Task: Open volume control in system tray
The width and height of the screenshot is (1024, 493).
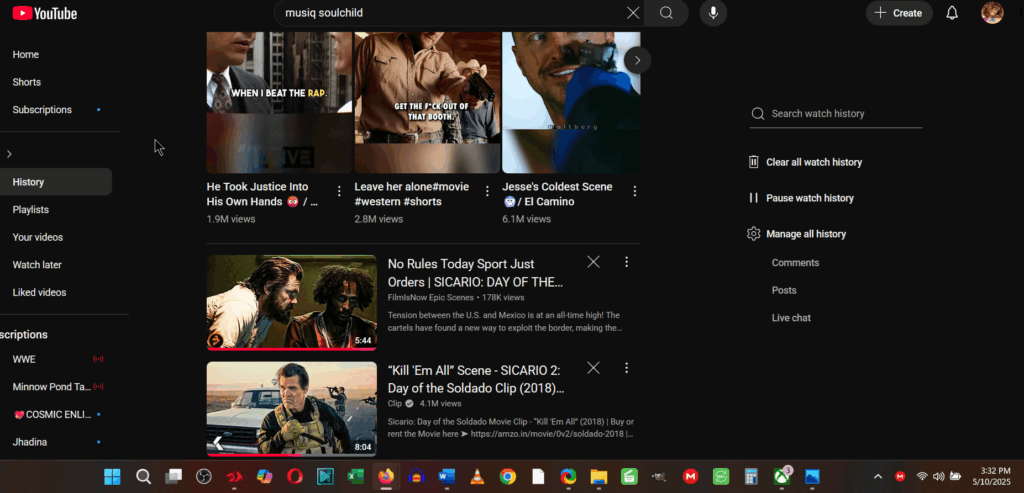Action: coord(939,477)
